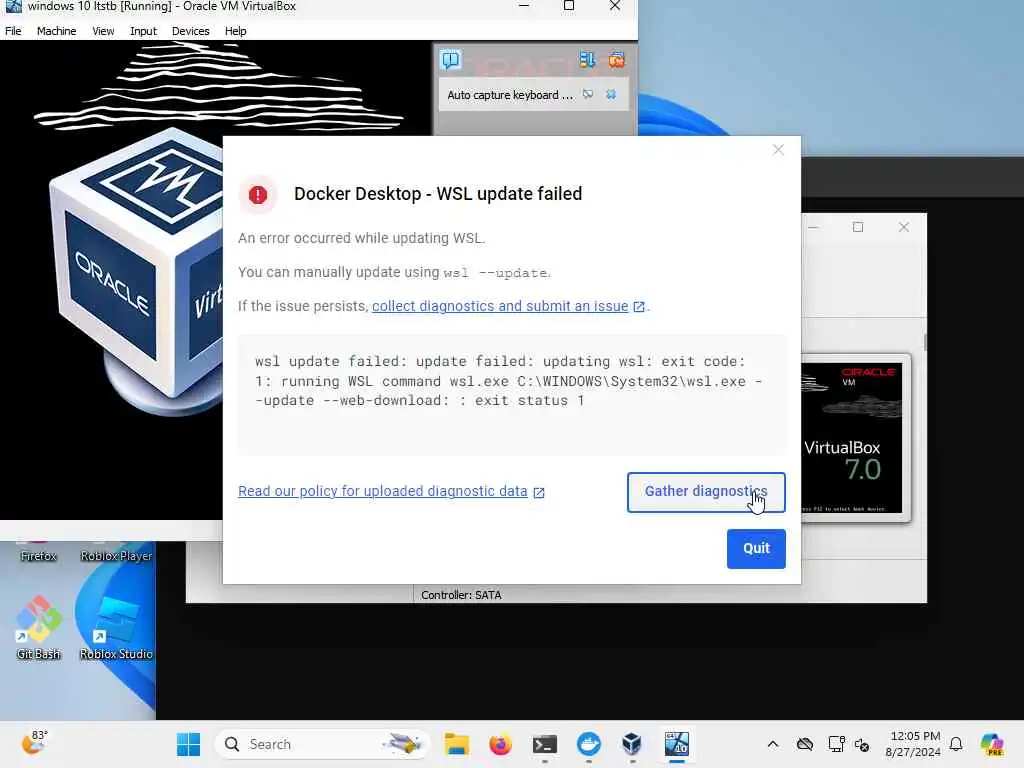Screen dimensions: 1024x768
Task: Open the Devices menu in VirtualBox
Action: pyautogui.click(x=190, y=31)
